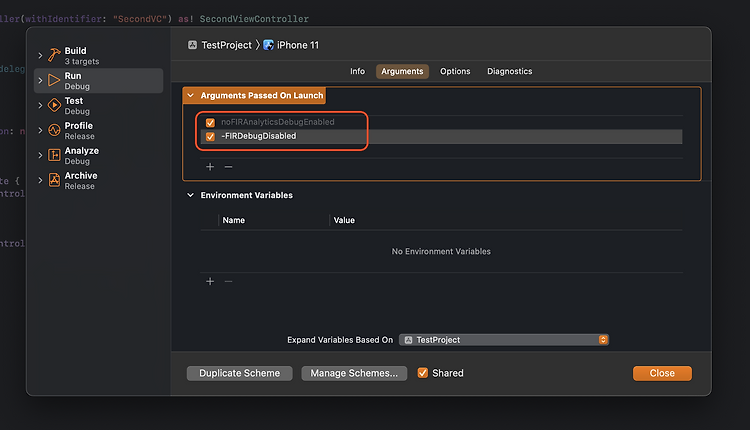Image resolution: width=750 pixels, height=430 pixels.
Task: Click the Analyze action icon
Action: (54, 155)
